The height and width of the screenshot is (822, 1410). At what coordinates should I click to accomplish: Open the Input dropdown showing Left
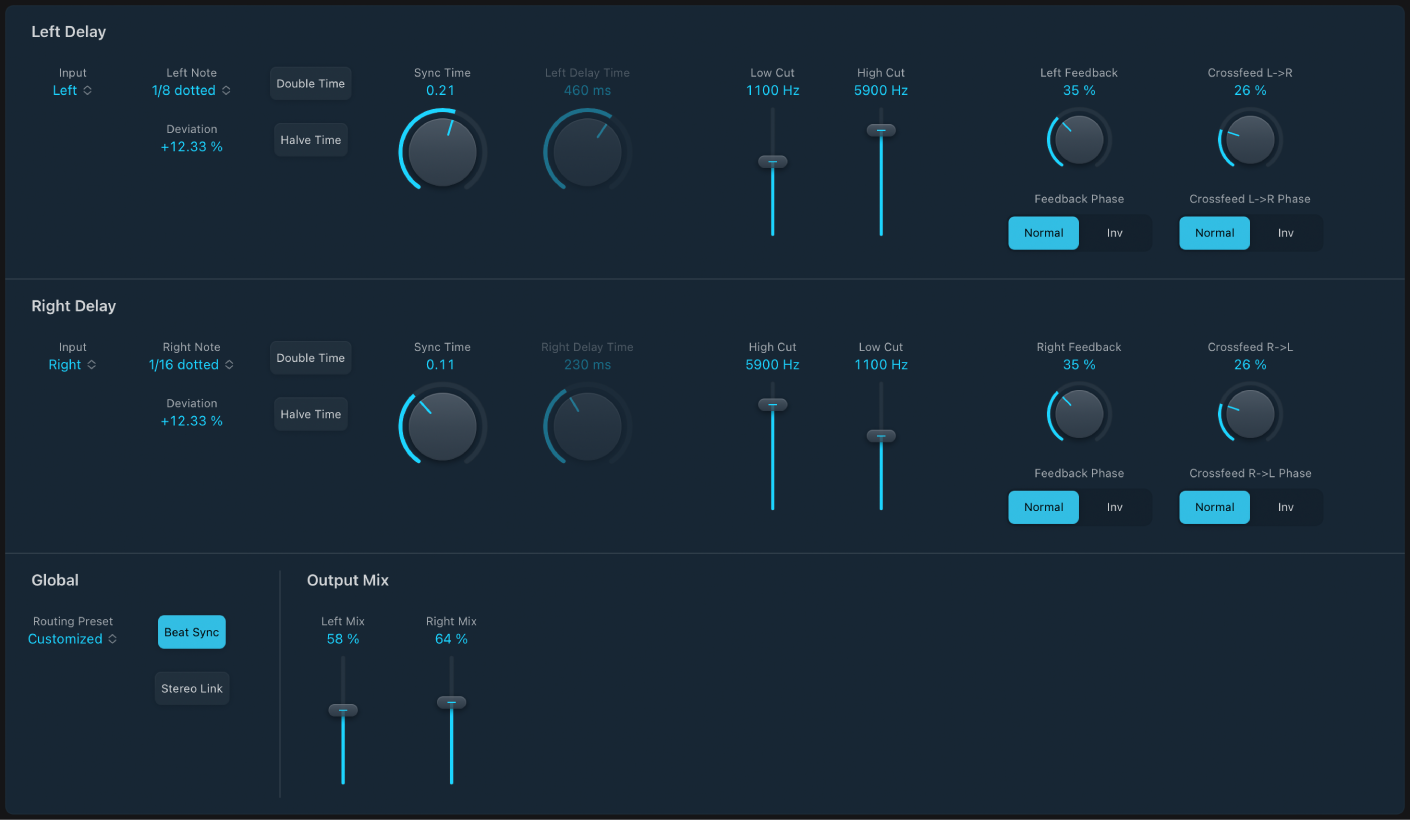click(71, 89)
